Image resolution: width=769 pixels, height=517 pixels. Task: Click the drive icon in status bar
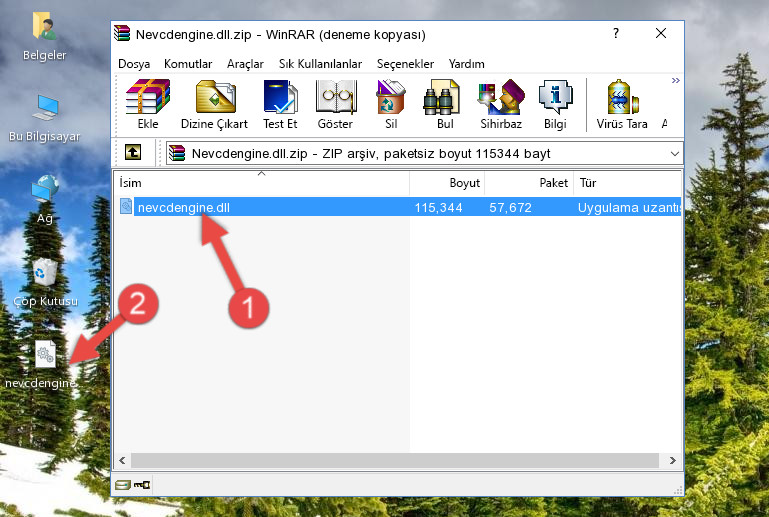coord(122,485)
